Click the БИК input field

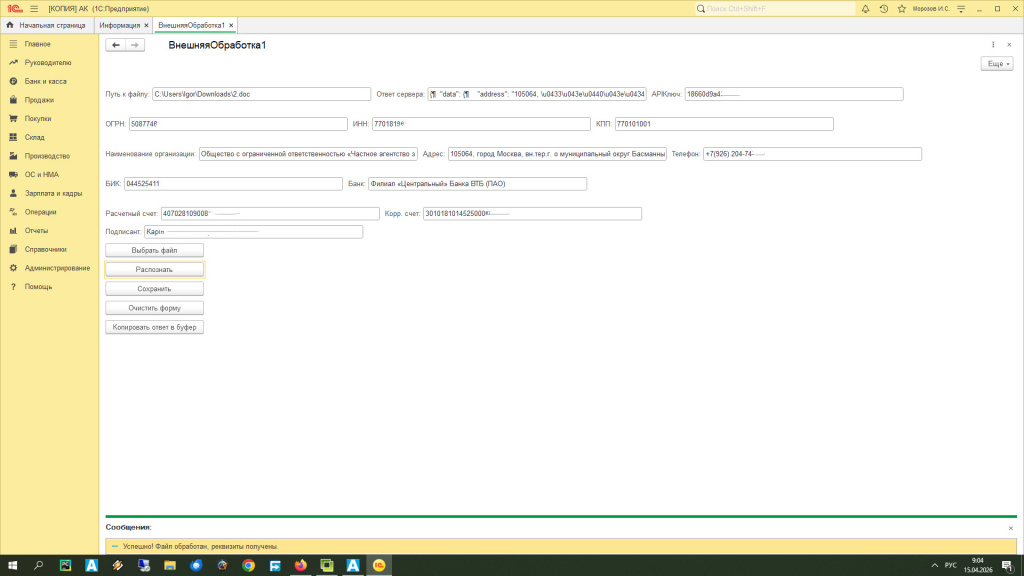[x=233, y=184]
